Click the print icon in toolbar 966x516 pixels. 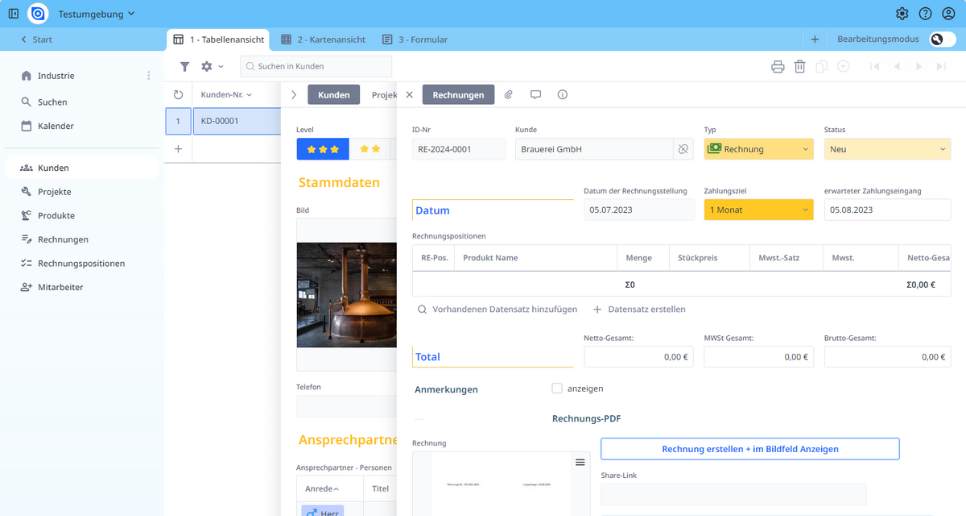tap(777, 66)
